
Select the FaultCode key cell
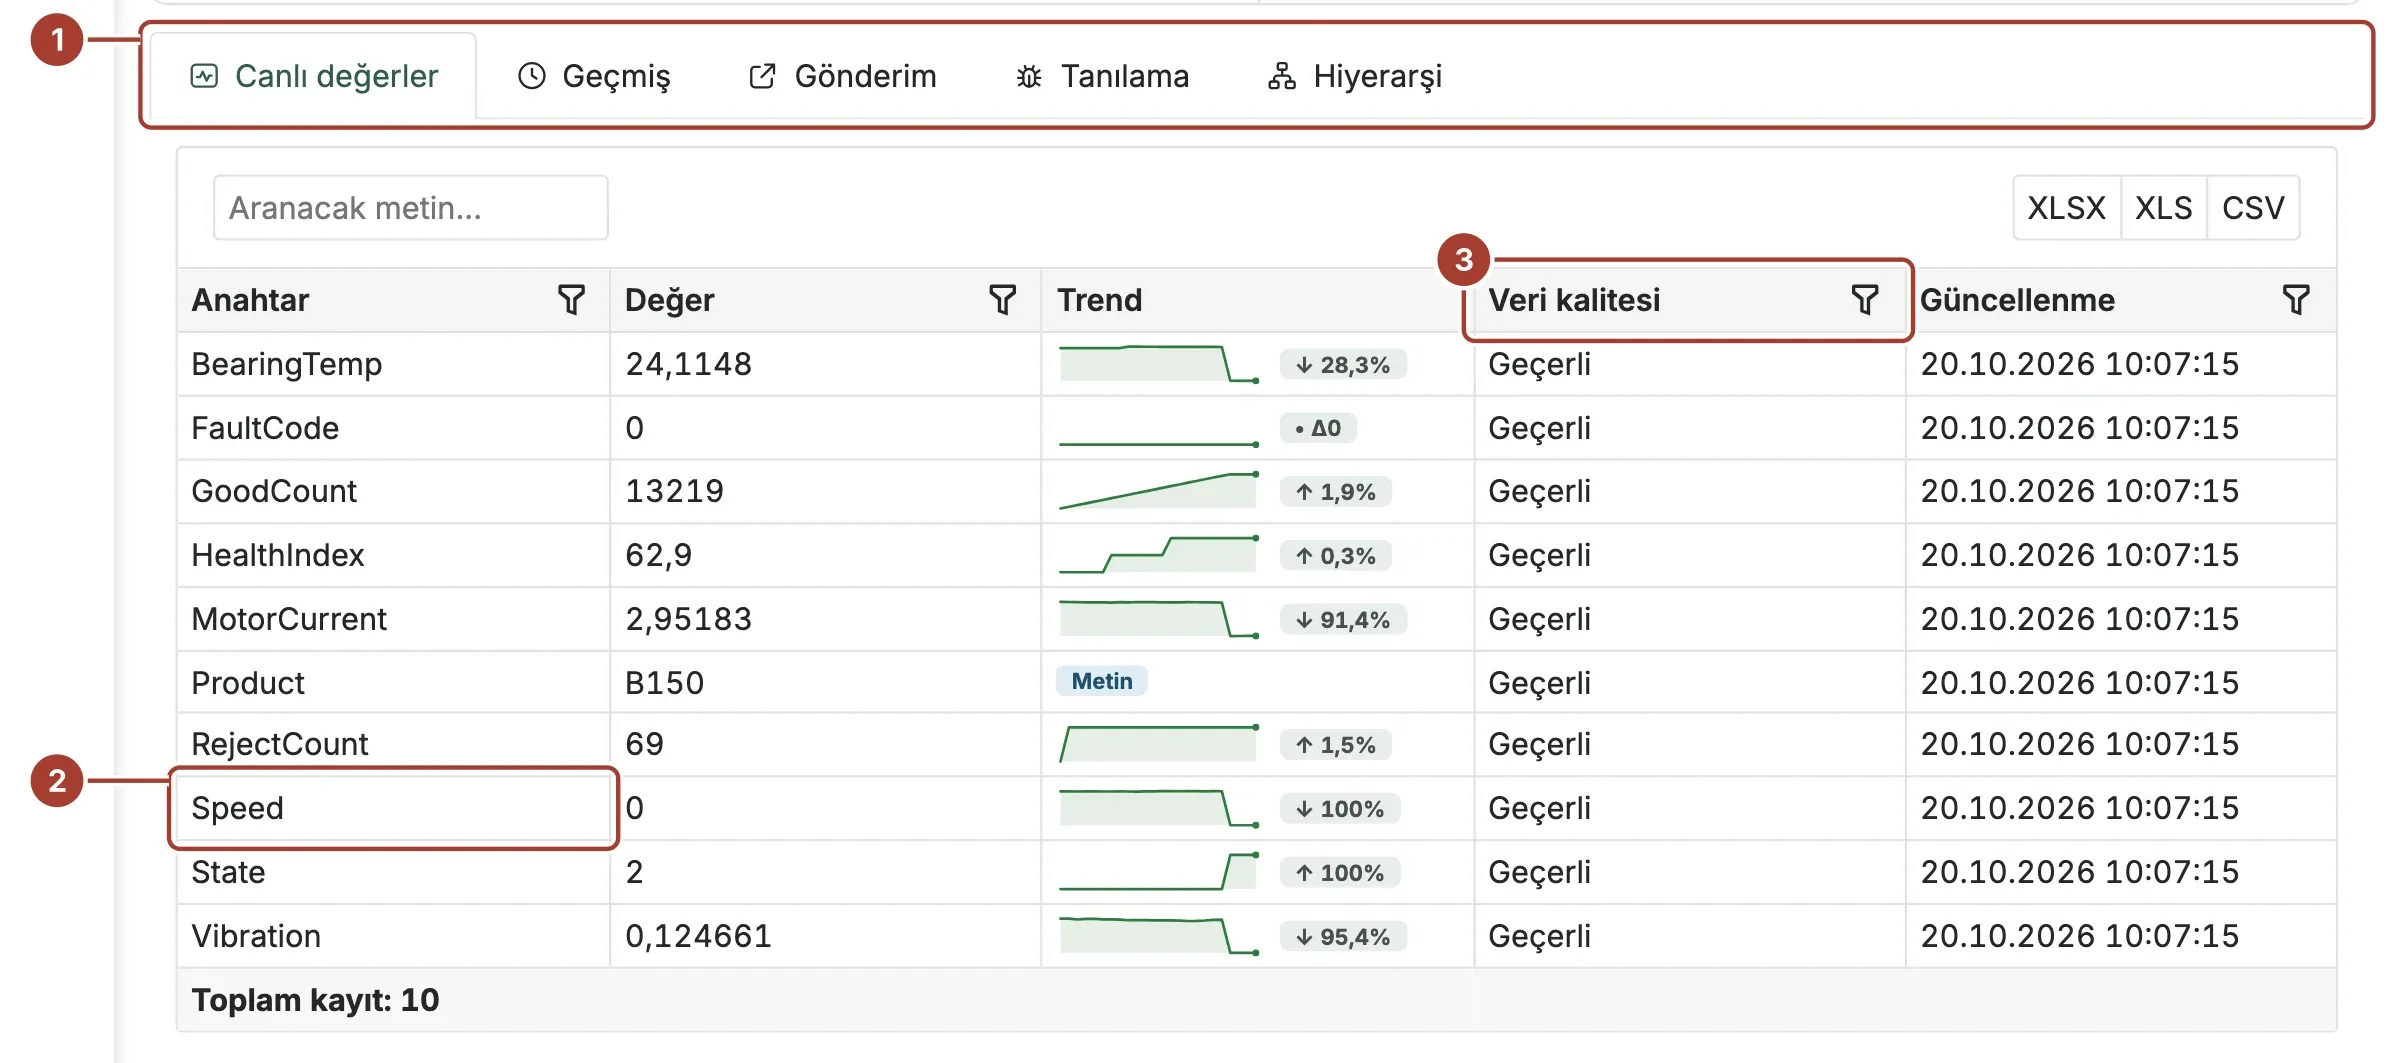pyautogui.click(x=394, y=428)
